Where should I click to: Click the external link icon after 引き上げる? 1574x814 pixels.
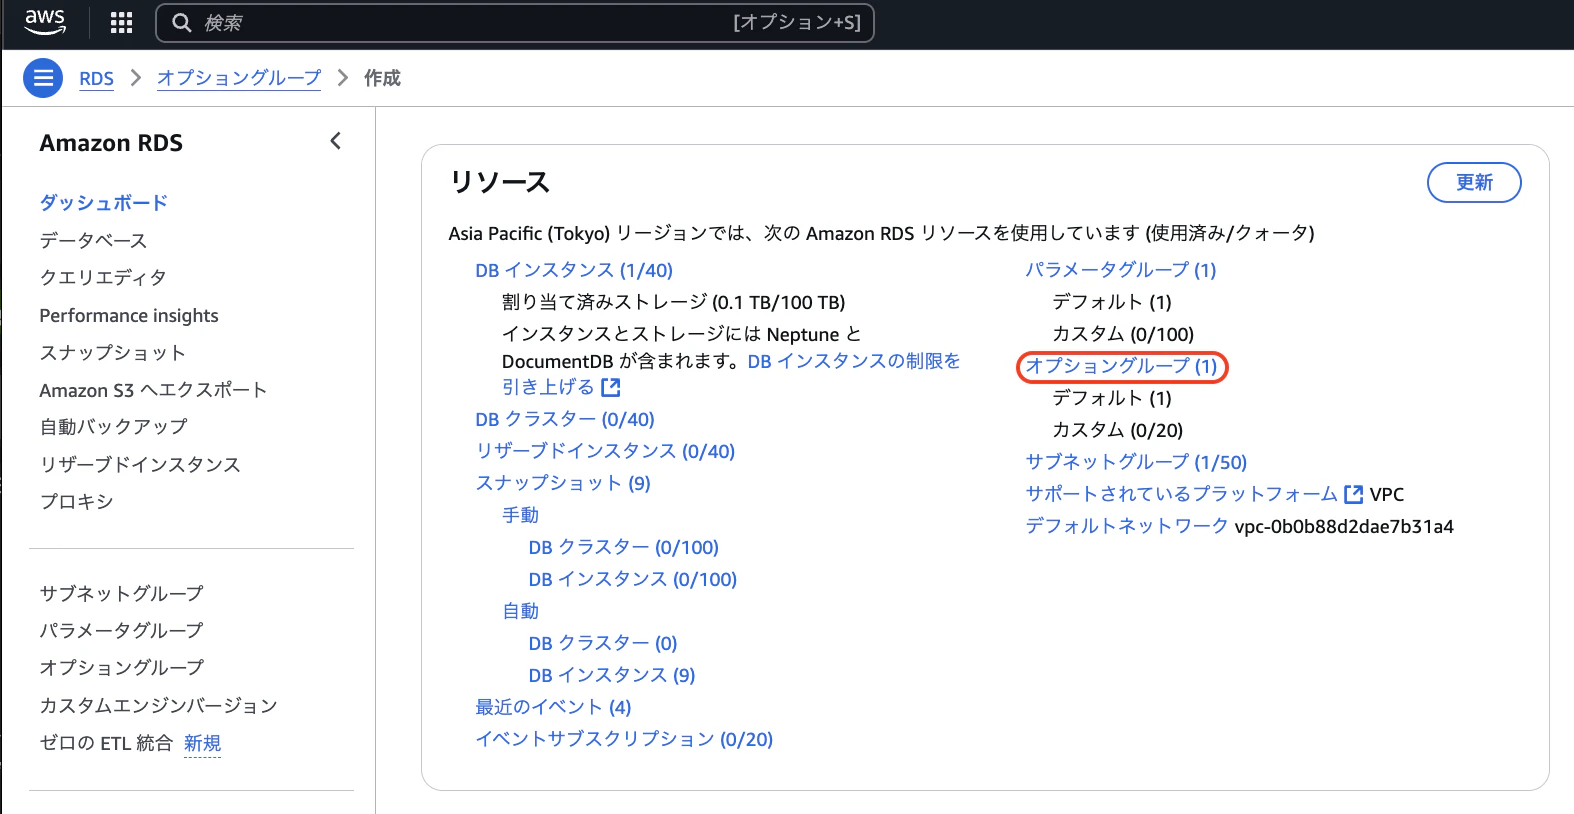pos(610,387)
